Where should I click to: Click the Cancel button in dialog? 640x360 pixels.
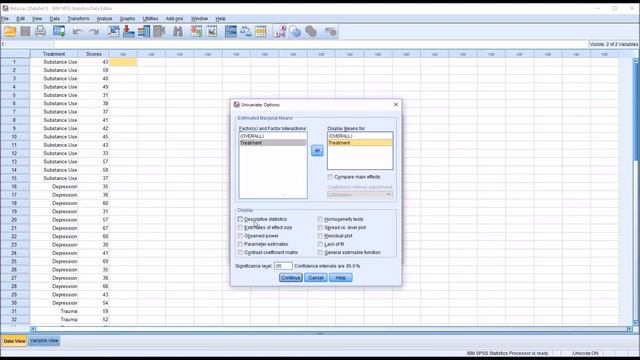(316, 278)
